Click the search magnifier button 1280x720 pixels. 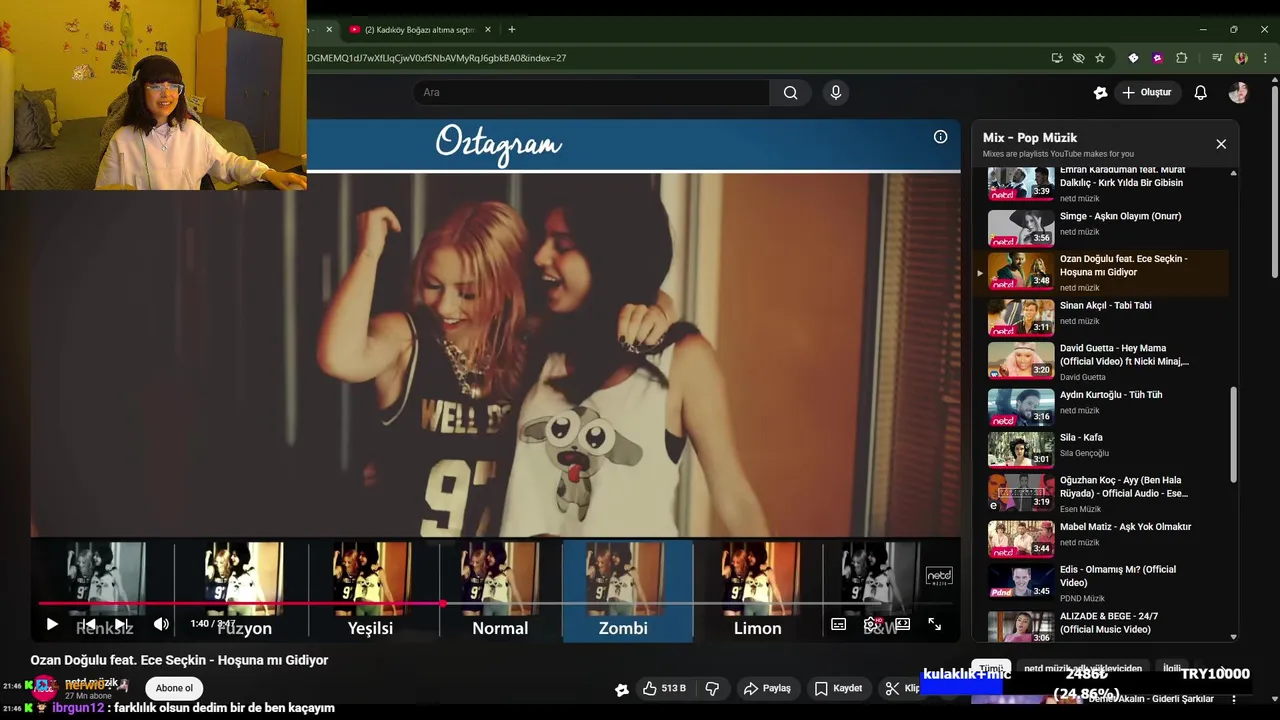(790, 92)
